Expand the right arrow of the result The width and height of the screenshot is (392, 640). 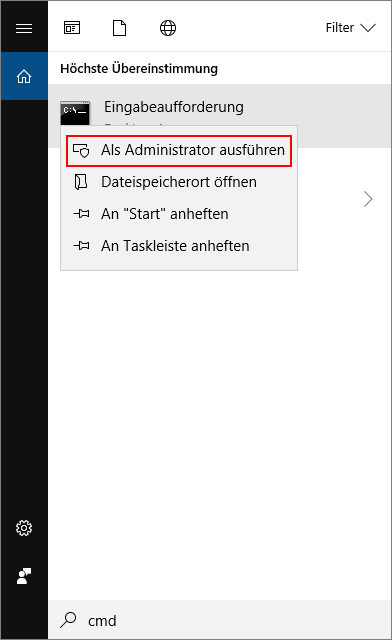[x=368, y=199]
